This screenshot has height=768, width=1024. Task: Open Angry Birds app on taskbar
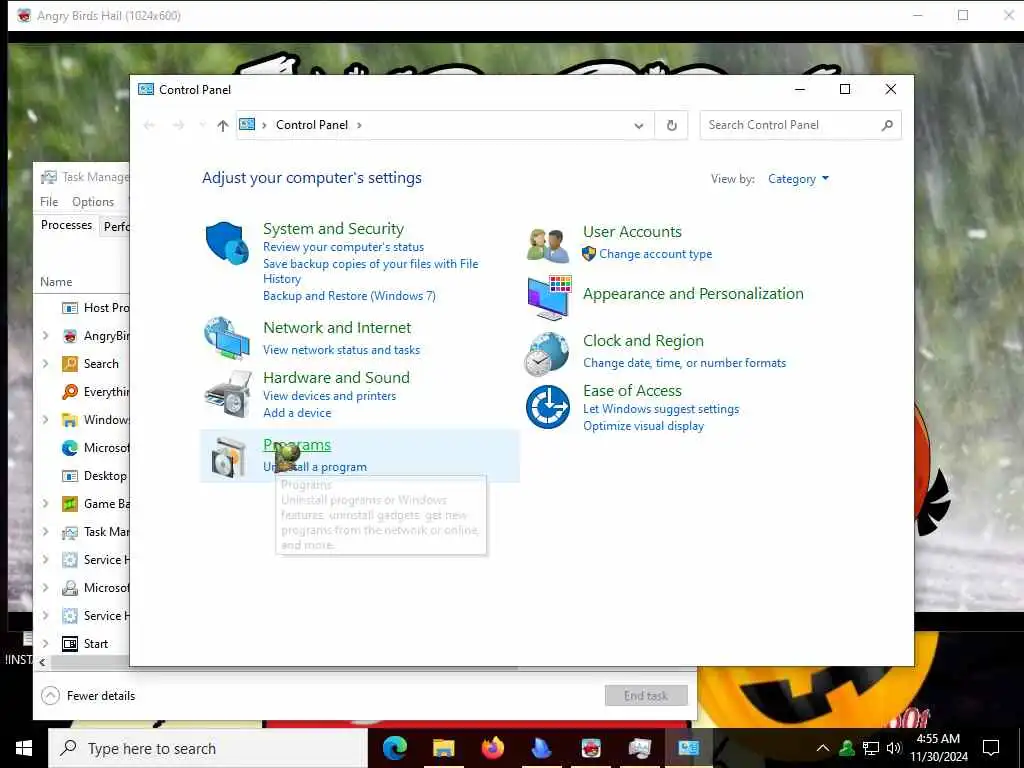(591, 748)
